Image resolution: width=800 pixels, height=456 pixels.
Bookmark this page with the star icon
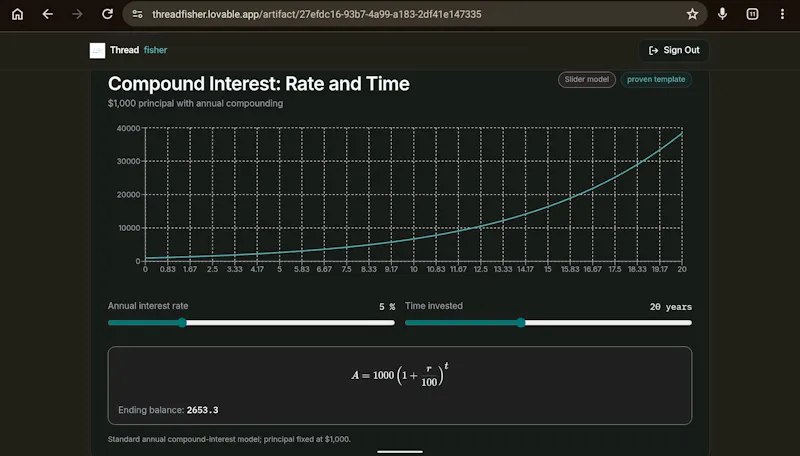pyautogui.click(x=692, y=14)
